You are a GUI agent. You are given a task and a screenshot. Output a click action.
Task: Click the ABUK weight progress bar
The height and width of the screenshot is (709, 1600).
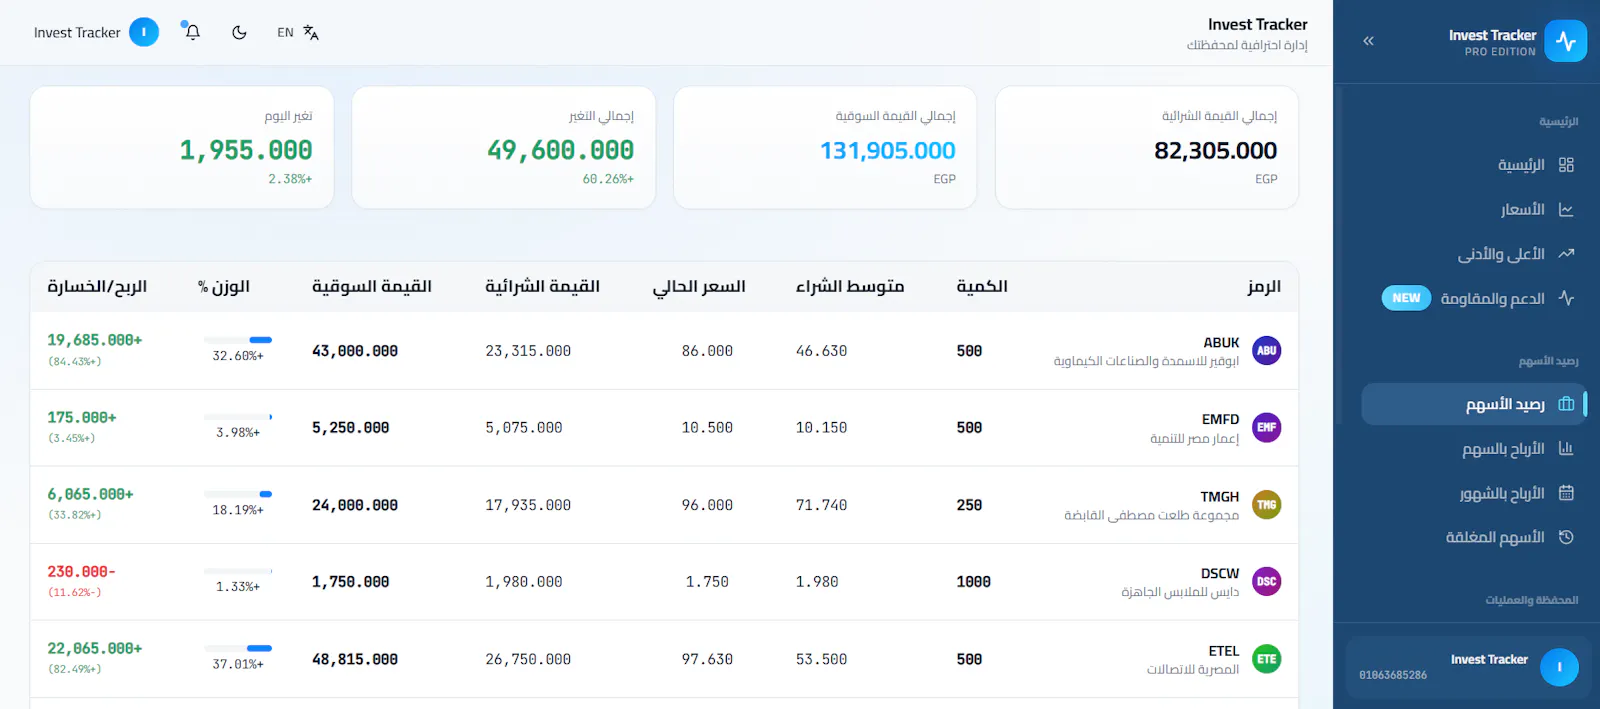pos(238,340)
